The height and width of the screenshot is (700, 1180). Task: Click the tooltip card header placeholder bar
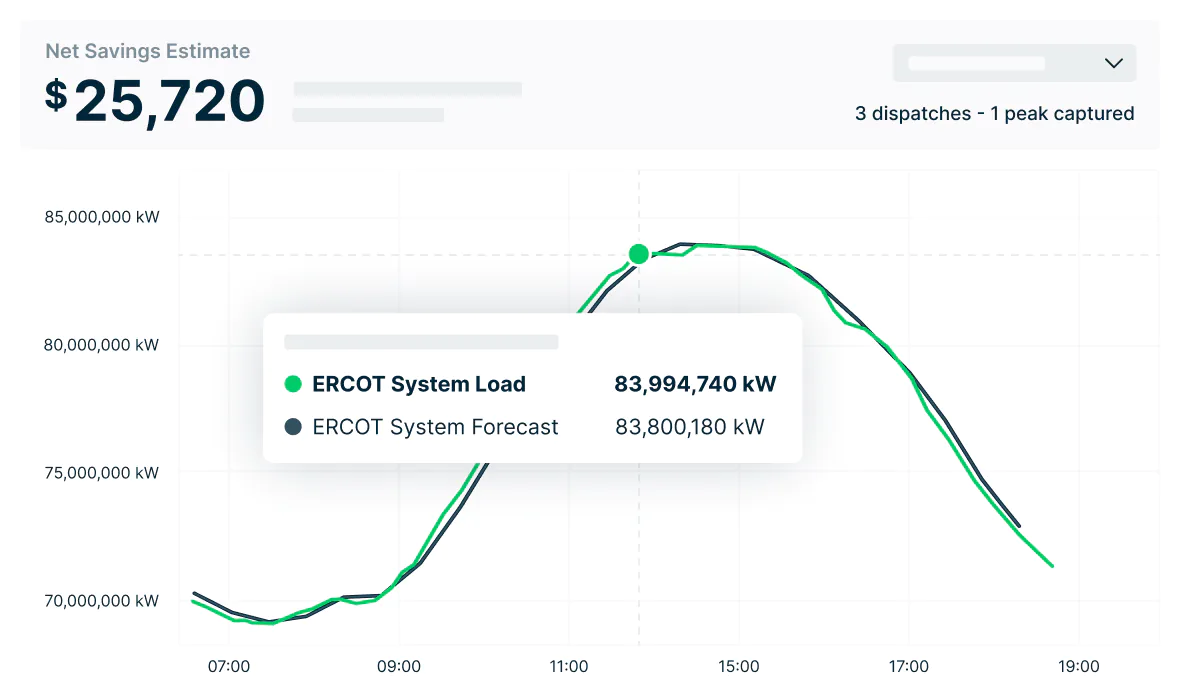[420, 341]
